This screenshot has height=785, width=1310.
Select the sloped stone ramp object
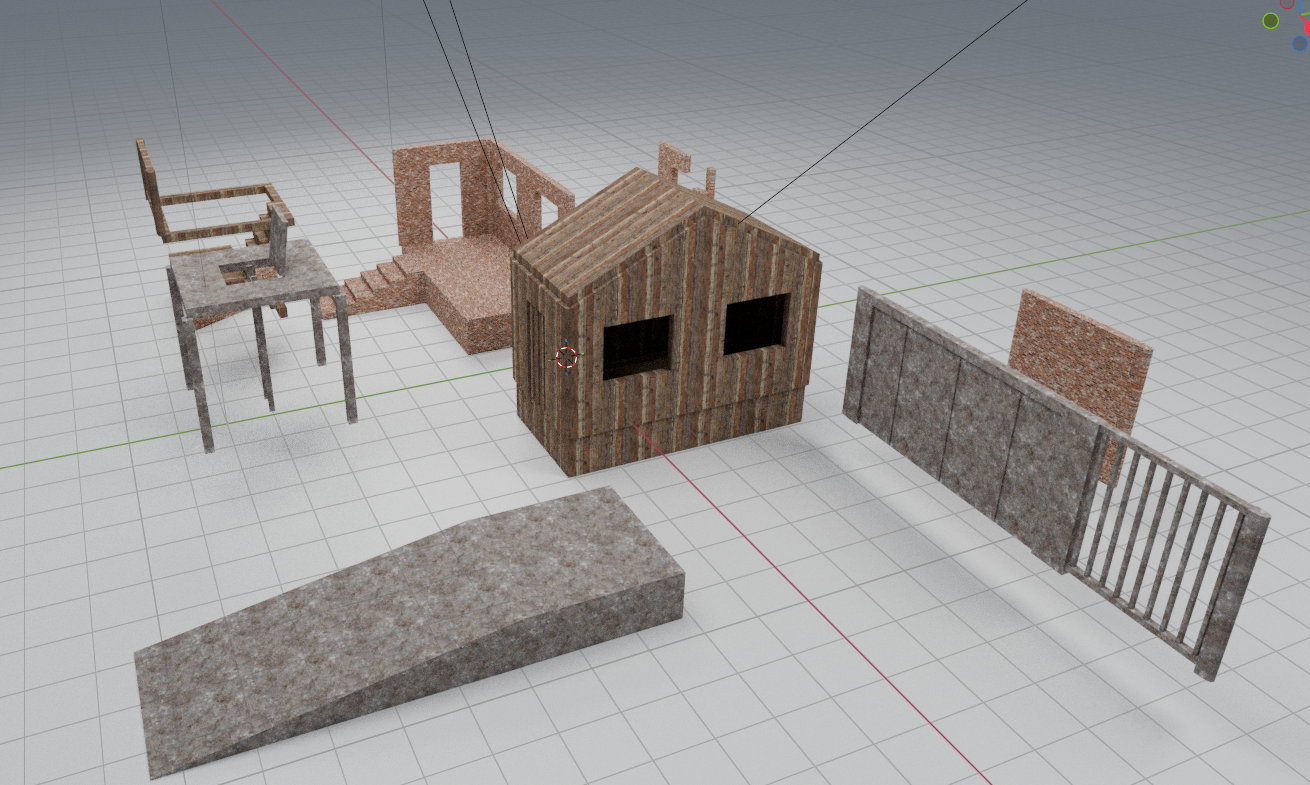pos(410,630)
